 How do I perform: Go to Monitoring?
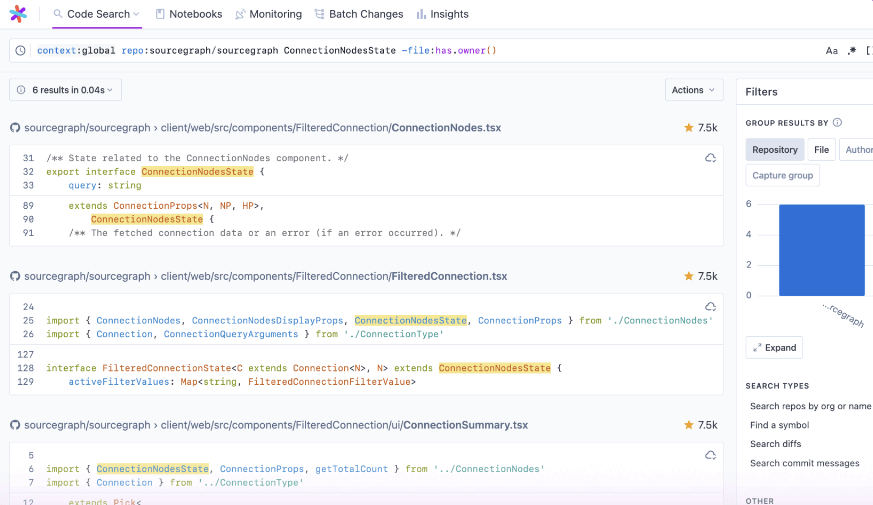tap(268, 14)
